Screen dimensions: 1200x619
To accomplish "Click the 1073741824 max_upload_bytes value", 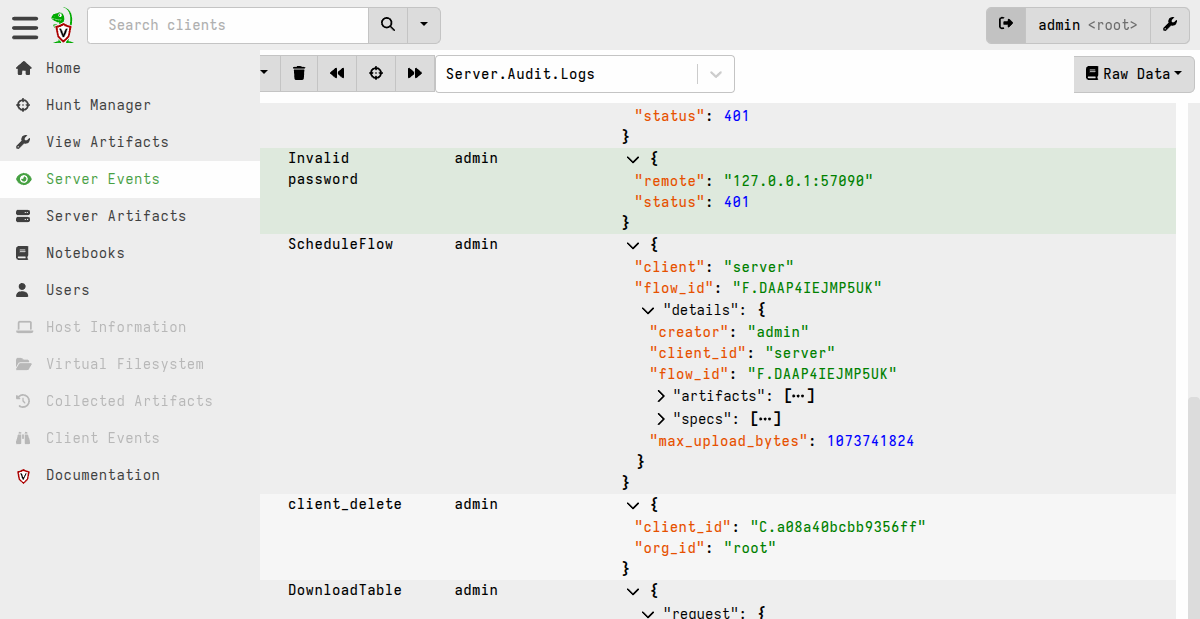I will pos(870,441).
